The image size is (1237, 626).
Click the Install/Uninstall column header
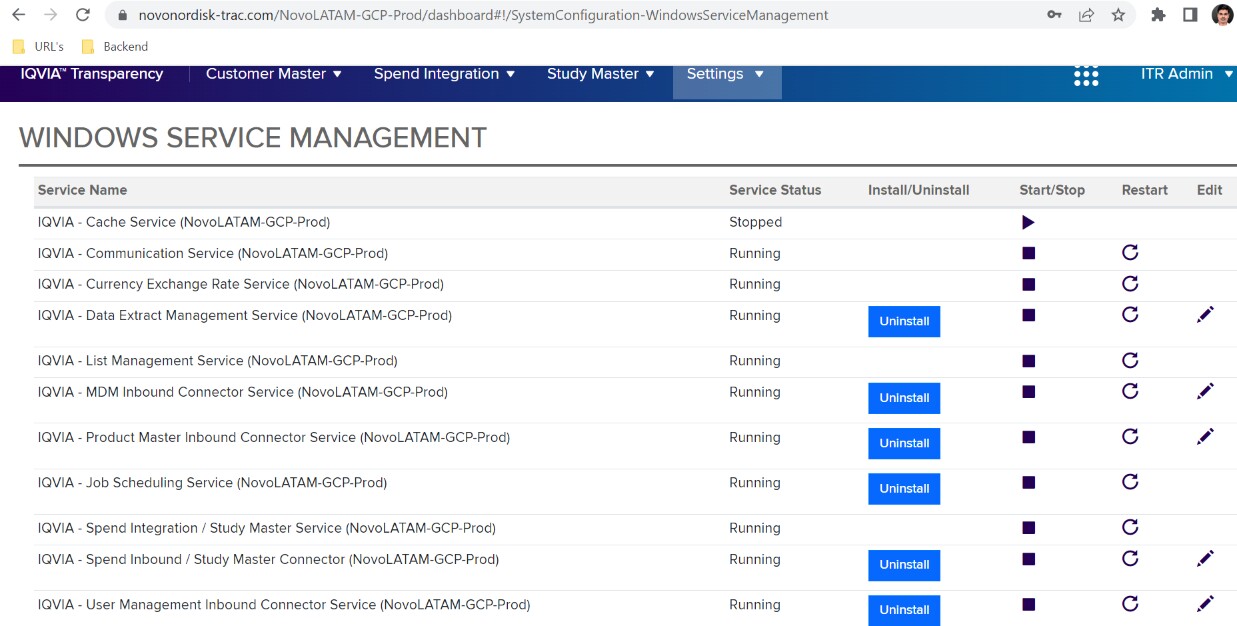coord(919,190)
